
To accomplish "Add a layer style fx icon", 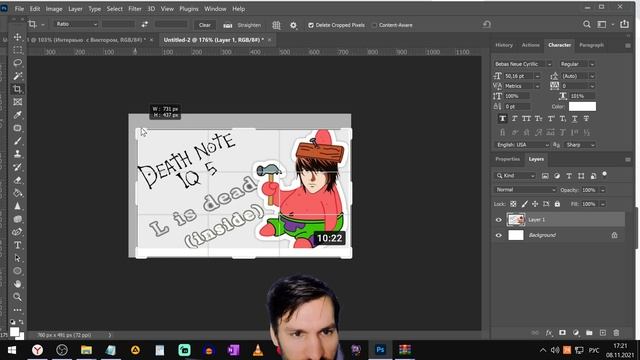I will pyautogui.click(x=549, y=333).
